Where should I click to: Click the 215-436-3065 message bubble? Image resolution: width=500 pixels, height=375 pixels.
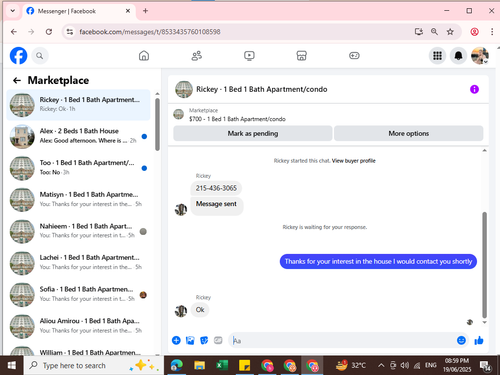(216, 188)
